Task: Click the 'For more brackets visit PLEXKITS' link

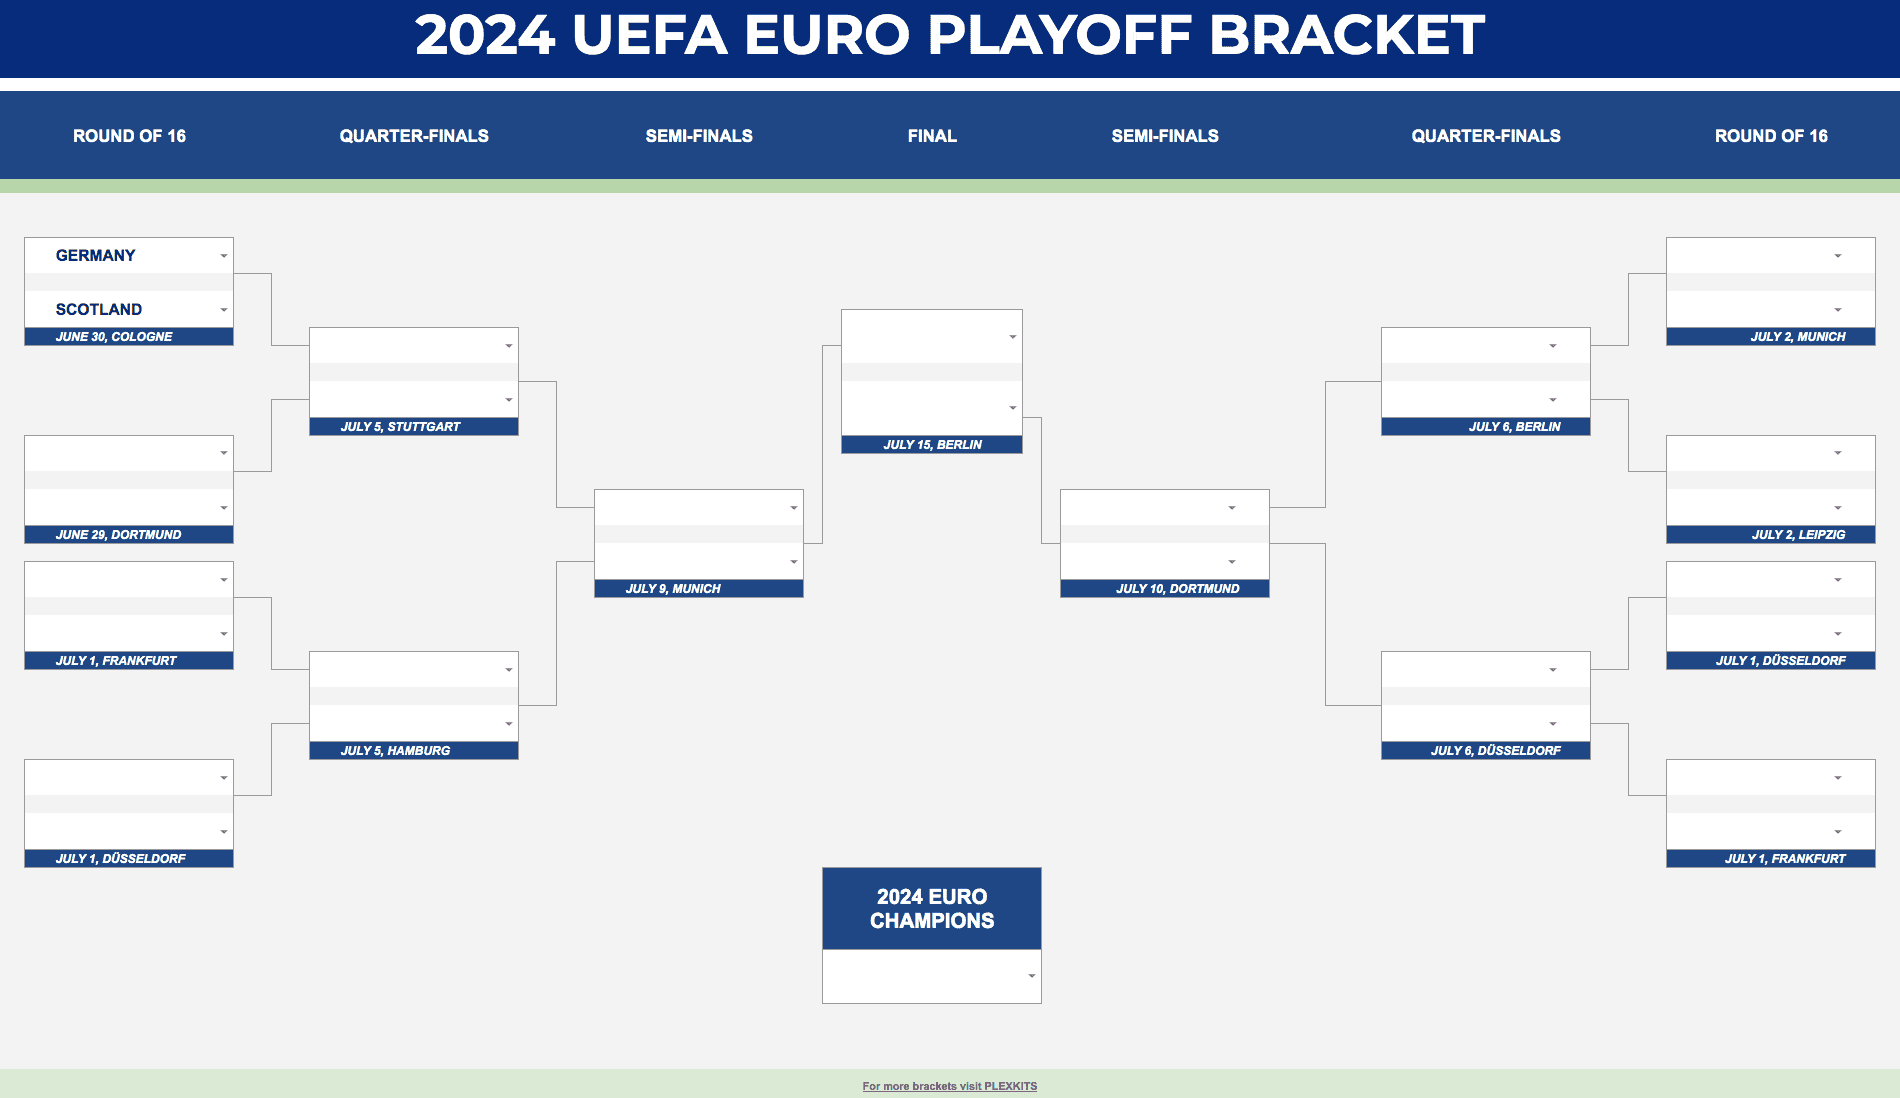Action: (x=949, y=1086)
